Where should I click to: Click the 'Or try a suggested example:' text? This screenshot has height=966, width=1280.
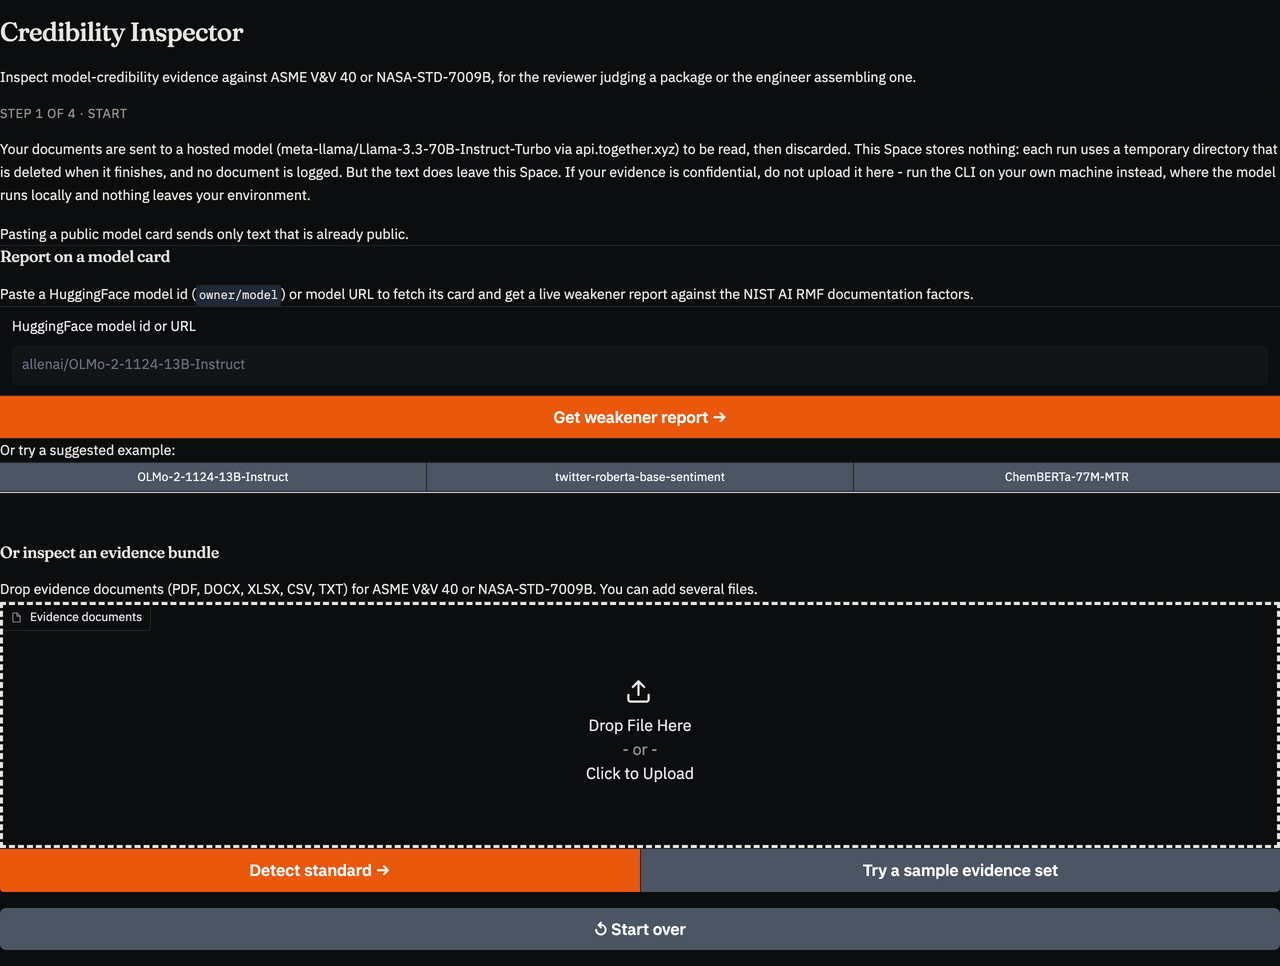point(88,450)
